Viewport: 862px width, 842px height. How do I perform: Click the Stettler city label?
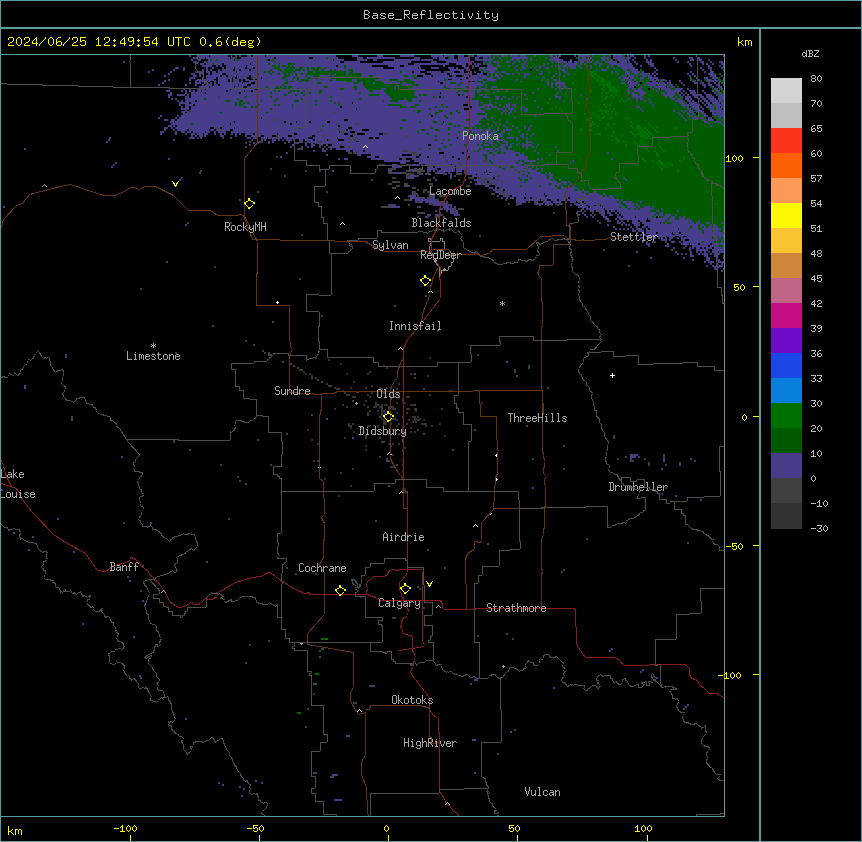[634, 237]
